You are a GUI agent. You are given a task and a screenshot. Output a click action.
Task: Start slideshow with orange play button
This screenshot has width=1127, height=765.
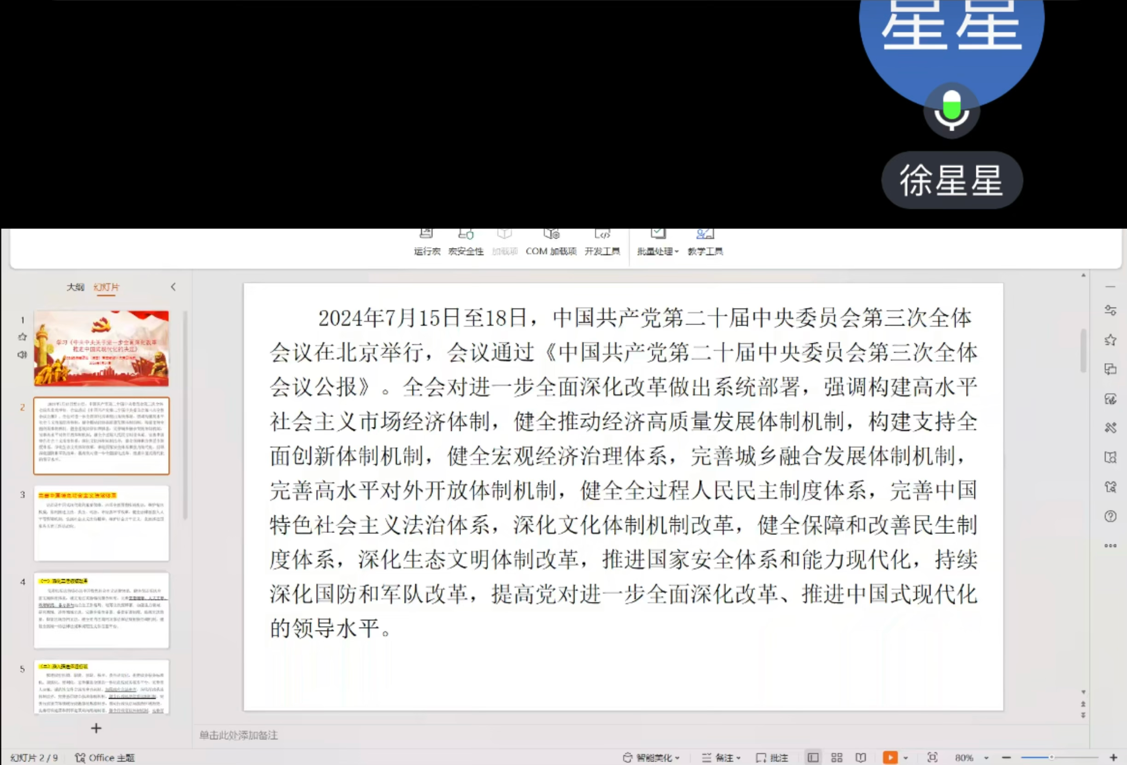[x=889, y=758]
